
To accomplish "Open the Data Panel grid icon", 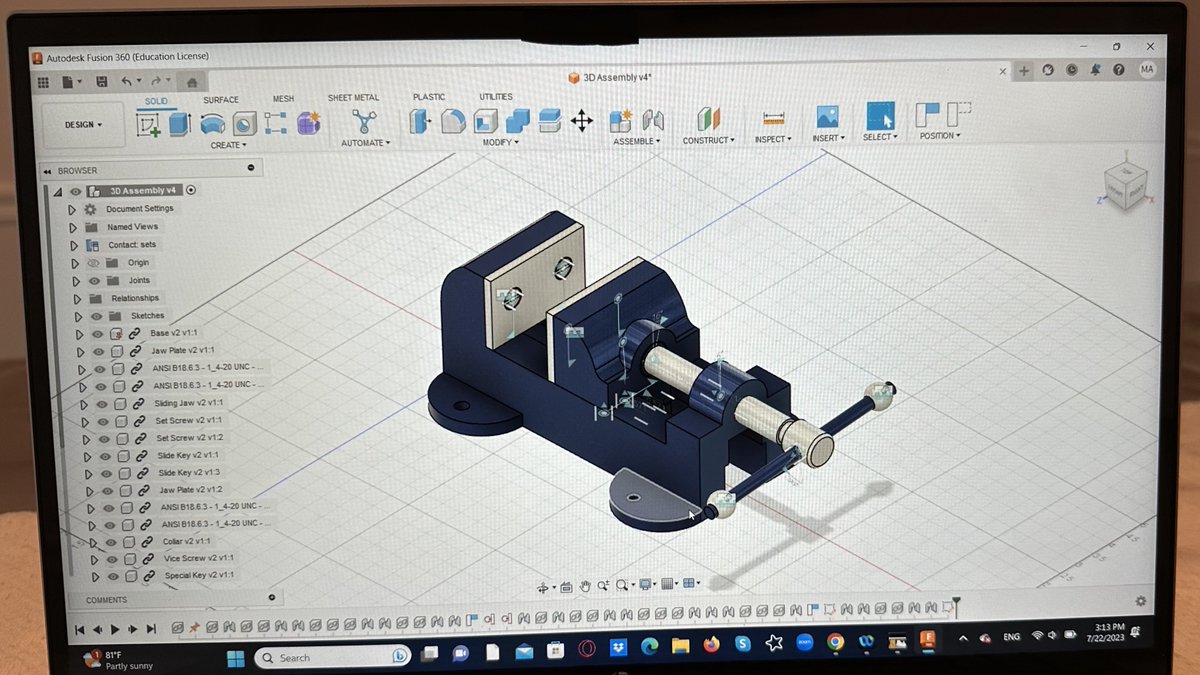I will (43, 82).
